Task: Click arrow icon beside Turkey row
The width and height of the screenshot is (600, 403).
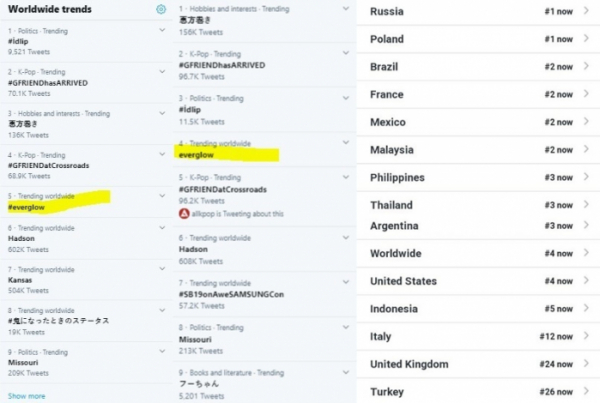Action: pos(587,391)
